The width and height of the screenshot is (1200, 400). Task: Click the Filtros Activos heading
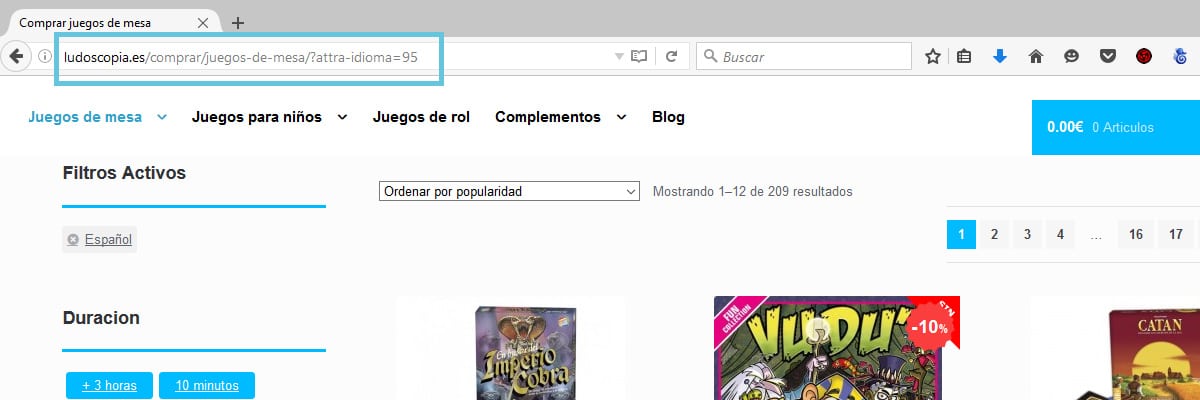point(124,173)
